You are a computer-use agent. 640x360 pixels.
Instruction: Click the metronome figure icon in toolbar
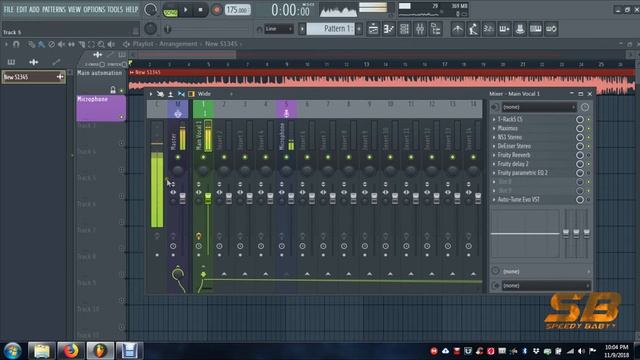pos(473,29)
